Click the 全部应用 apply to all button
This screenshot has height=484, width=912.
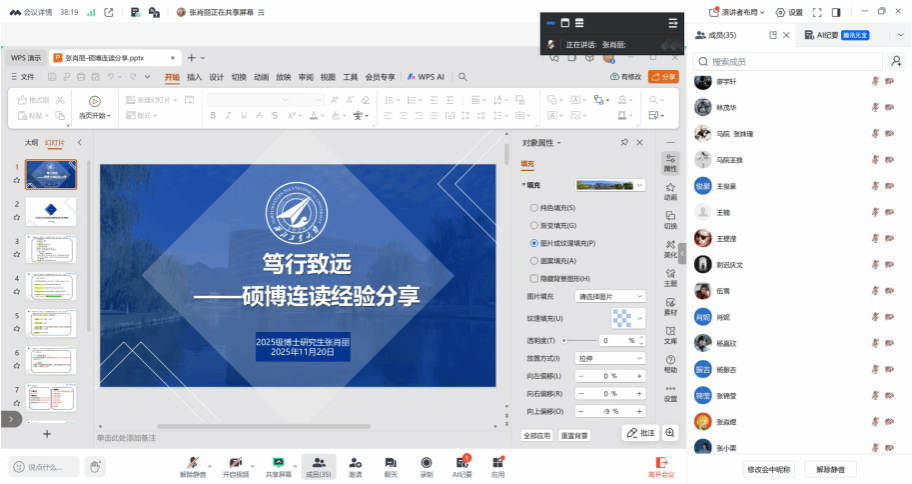(537, 436)
